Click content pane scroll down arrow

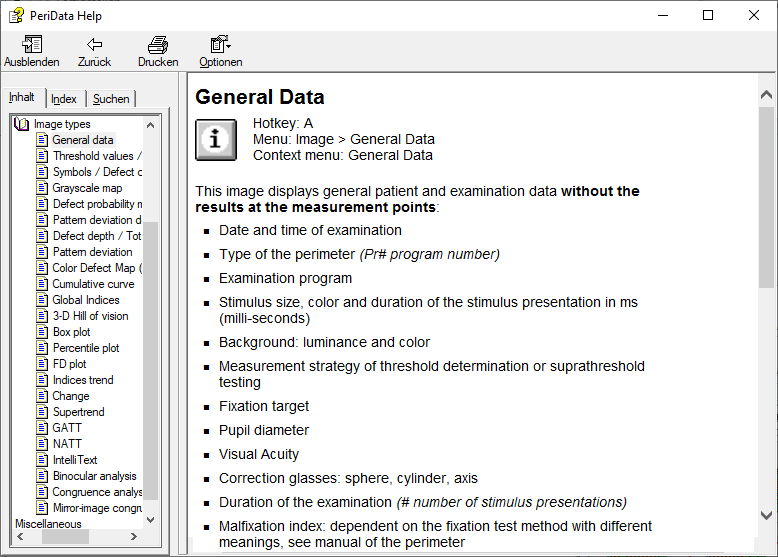[x=766, y=516]
